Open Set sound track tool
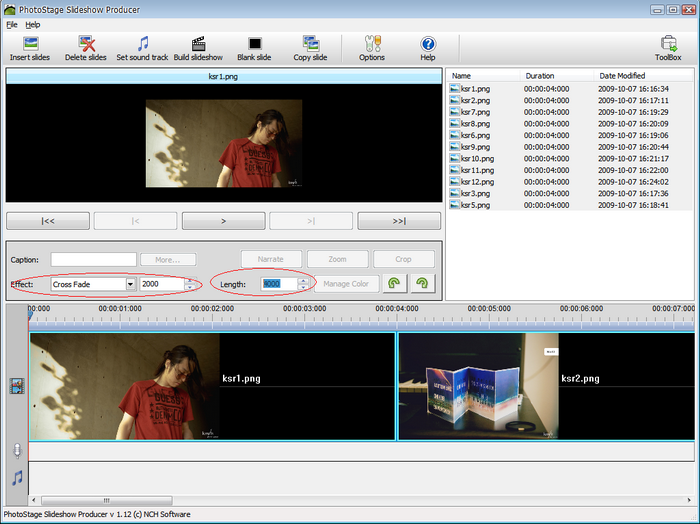Image resolution: width=700 pixels, height=524 pixels. 142,45
